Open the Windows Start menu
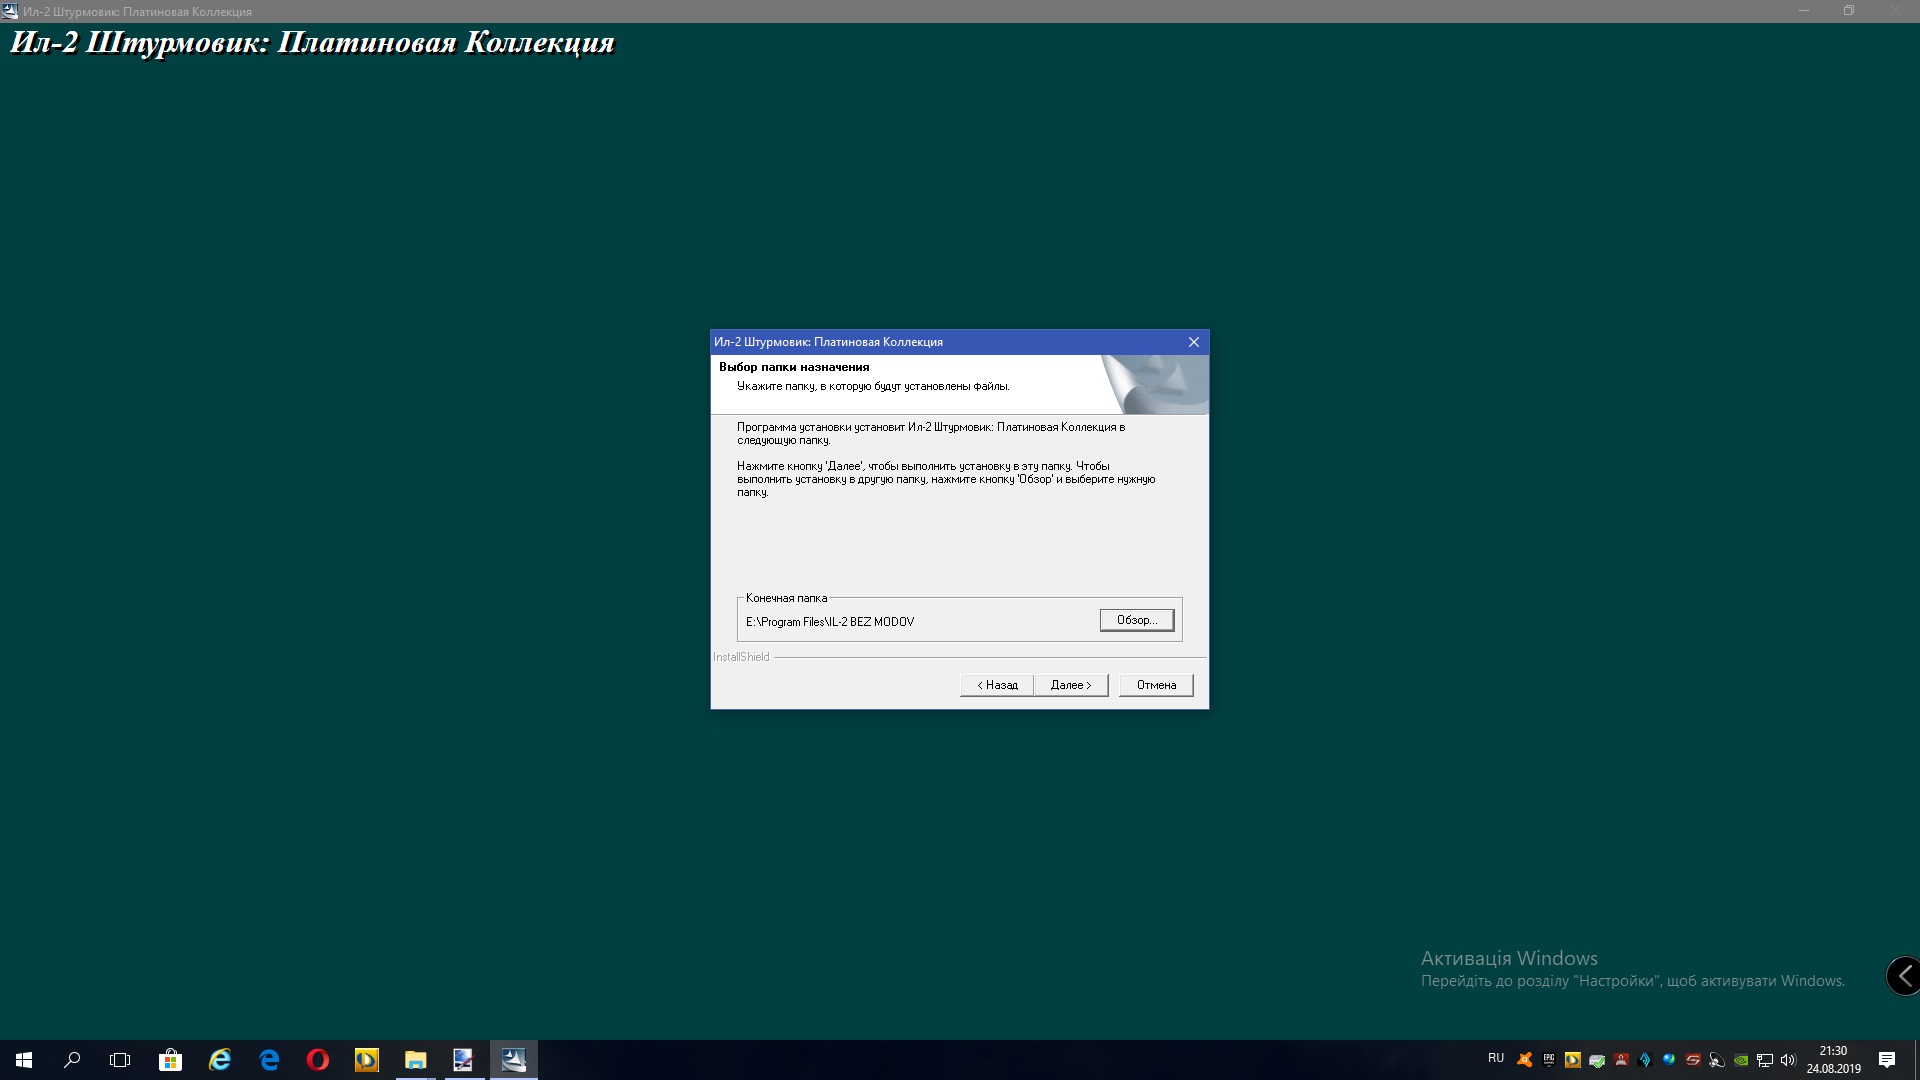The image size is (1920, 1080). [24, 1060]
